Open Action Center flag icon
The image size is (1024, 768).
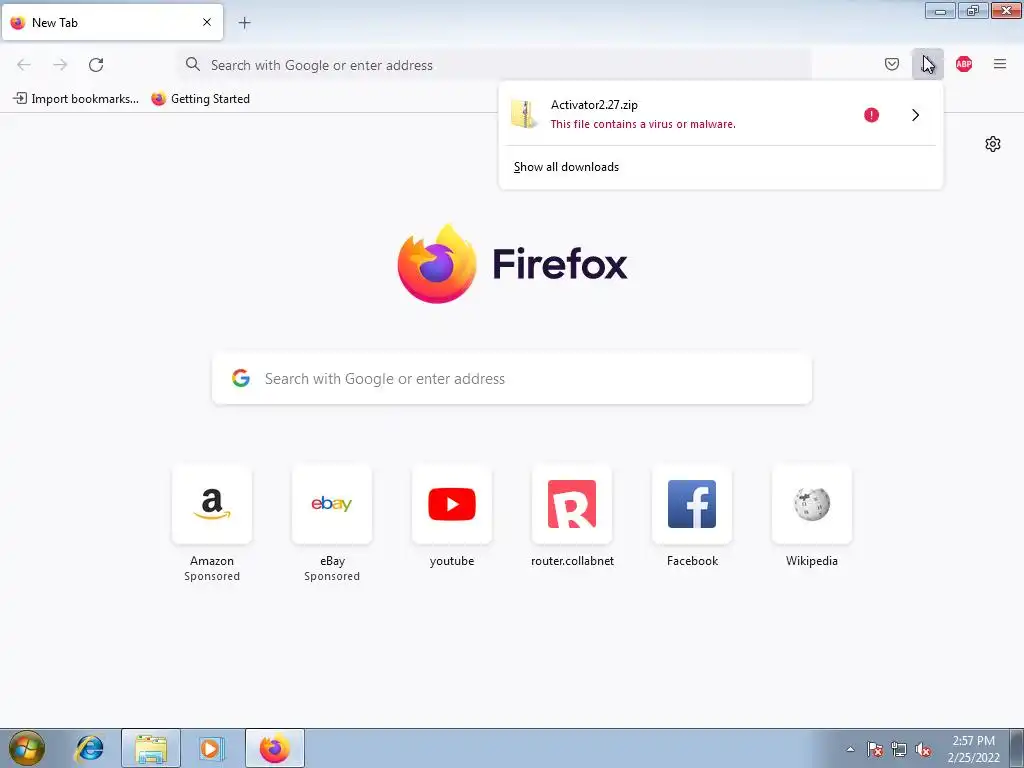875,749
